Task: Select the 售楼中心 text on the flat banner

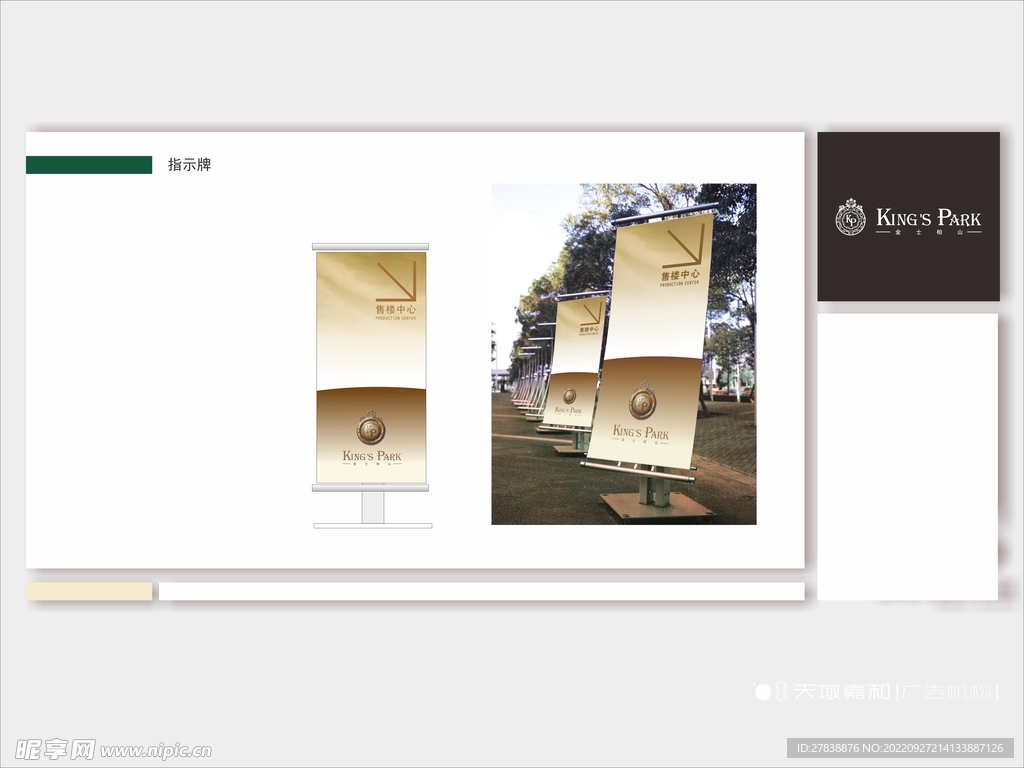Action: point(396,310)
